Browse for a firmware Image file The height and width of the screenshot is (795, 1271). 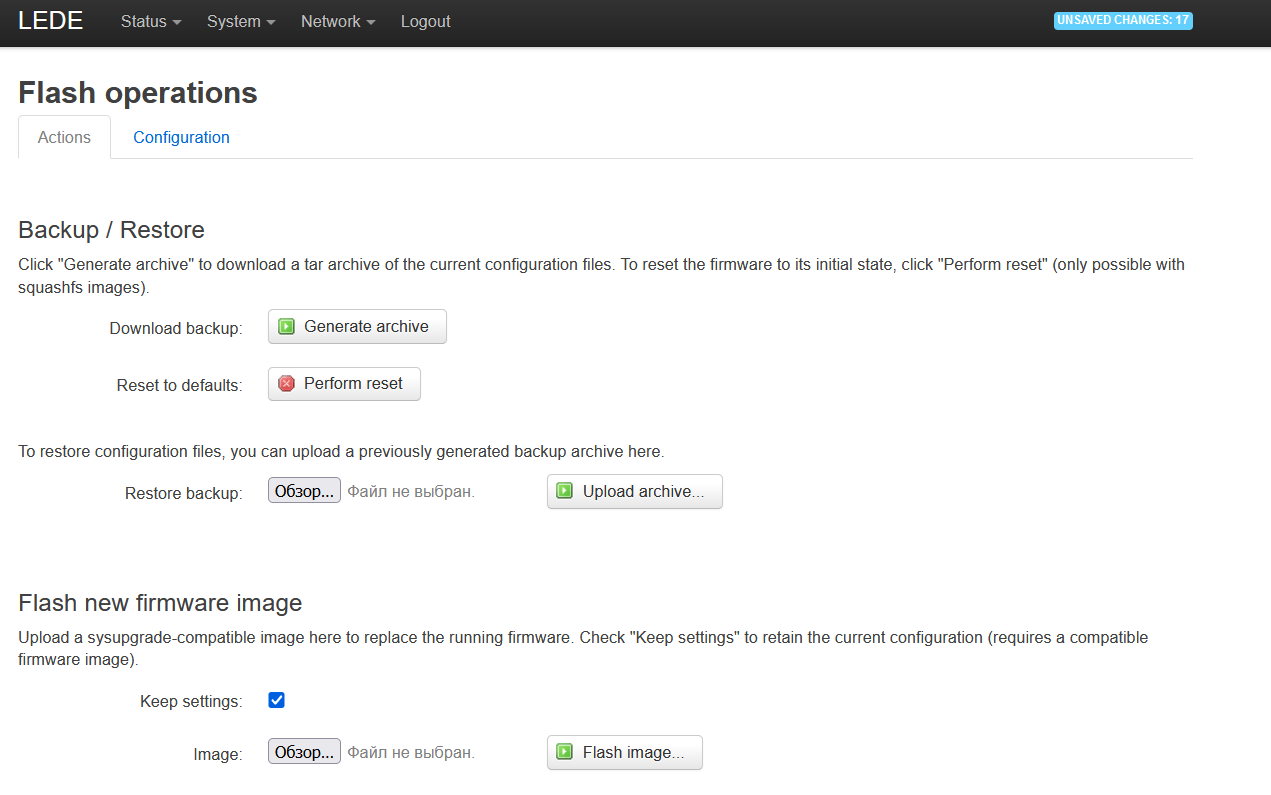tap(304, 752)
